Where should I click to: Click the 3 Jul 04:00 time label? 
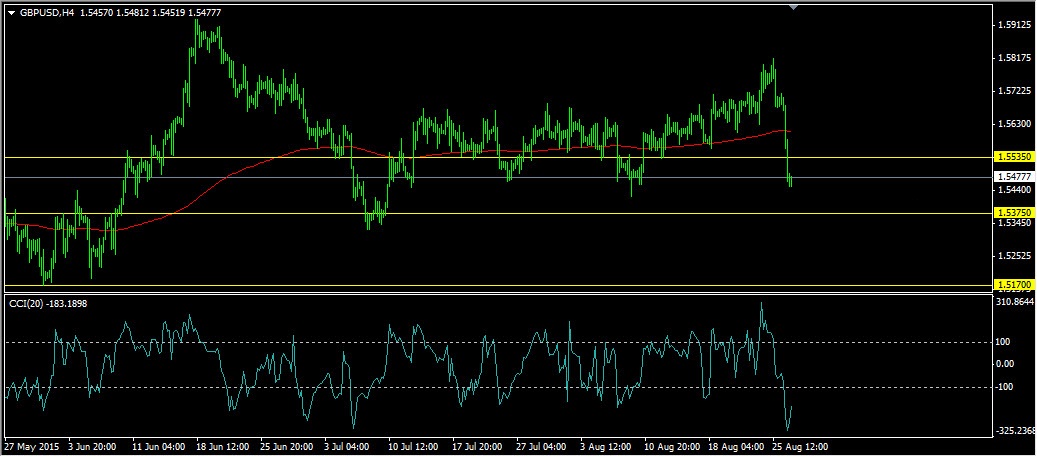point(349,446)
